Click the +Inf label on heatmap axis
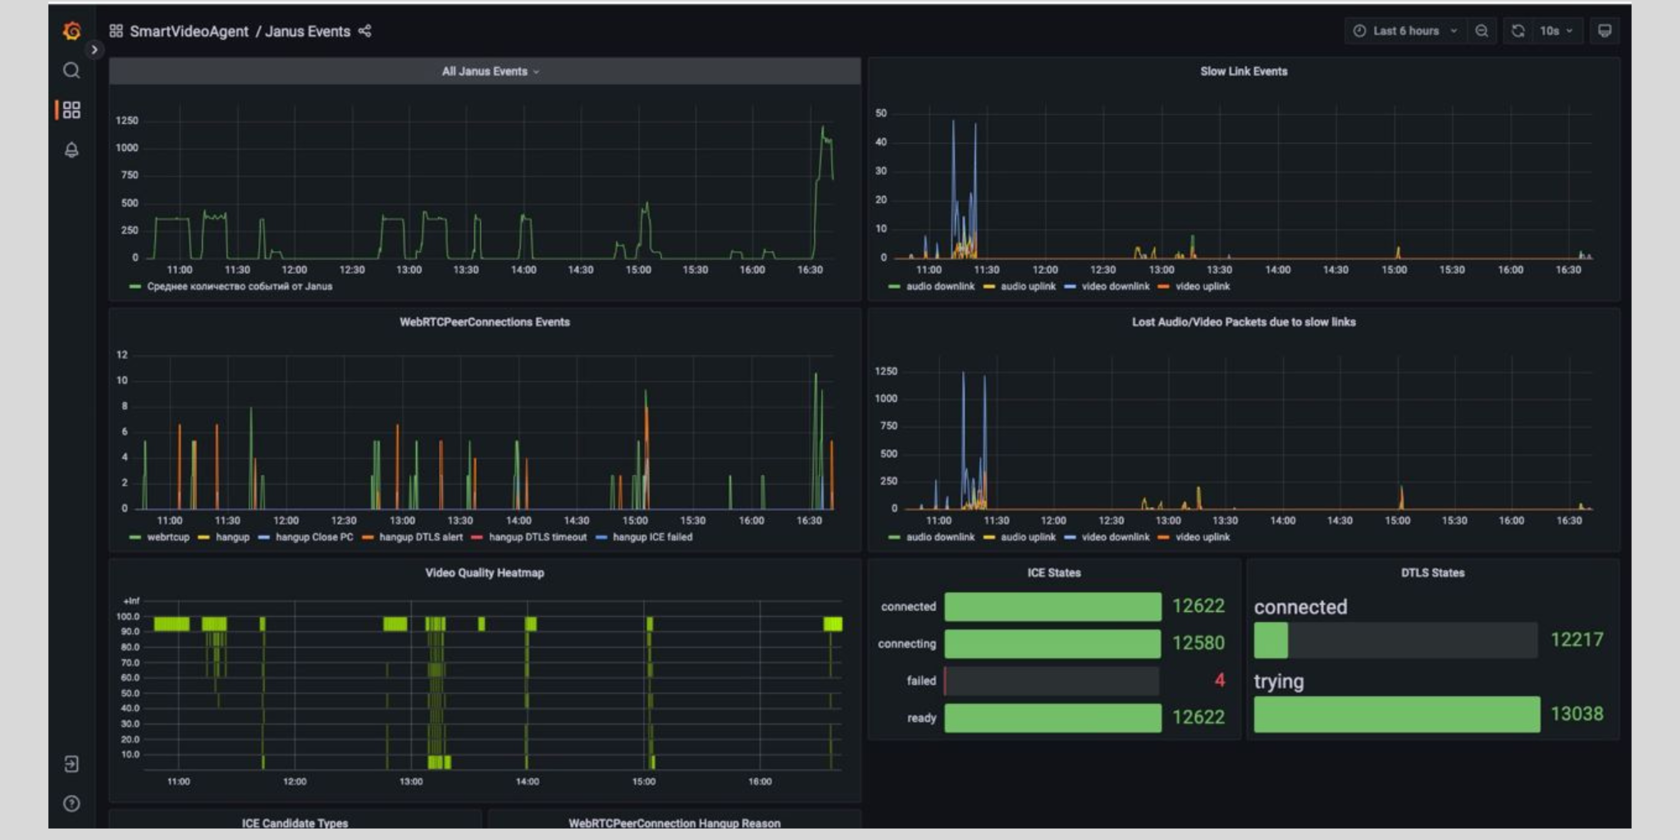 point(131,601)
